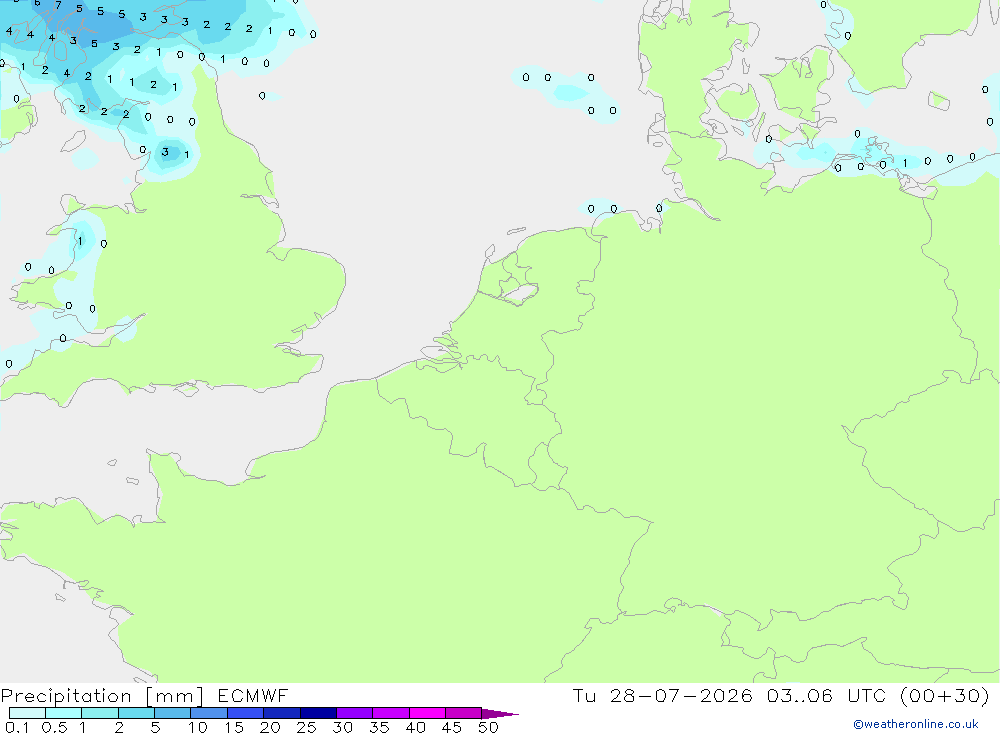The image size is (1000, 733).
Task: Choose the light blue swatch between 5 and 10
Action: coord(172,713)
